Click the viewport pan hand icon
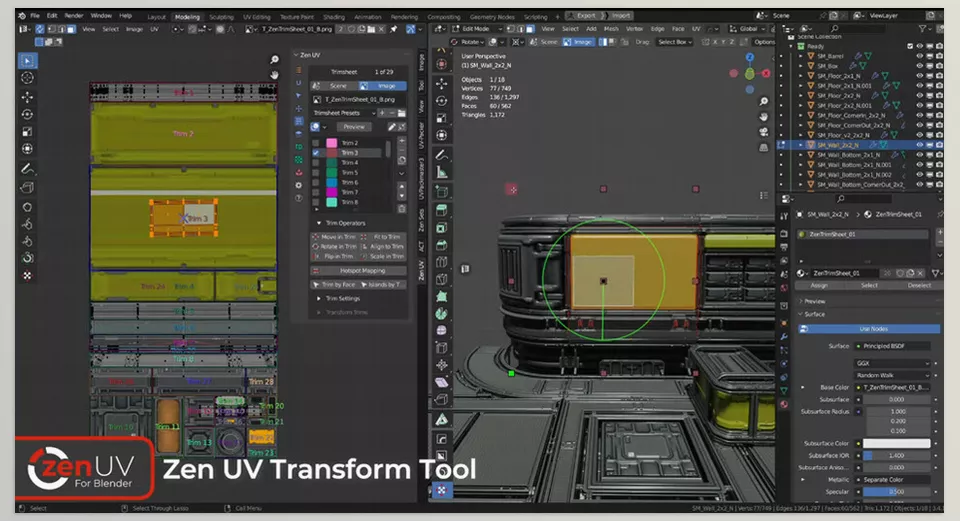 coord(763,116)
